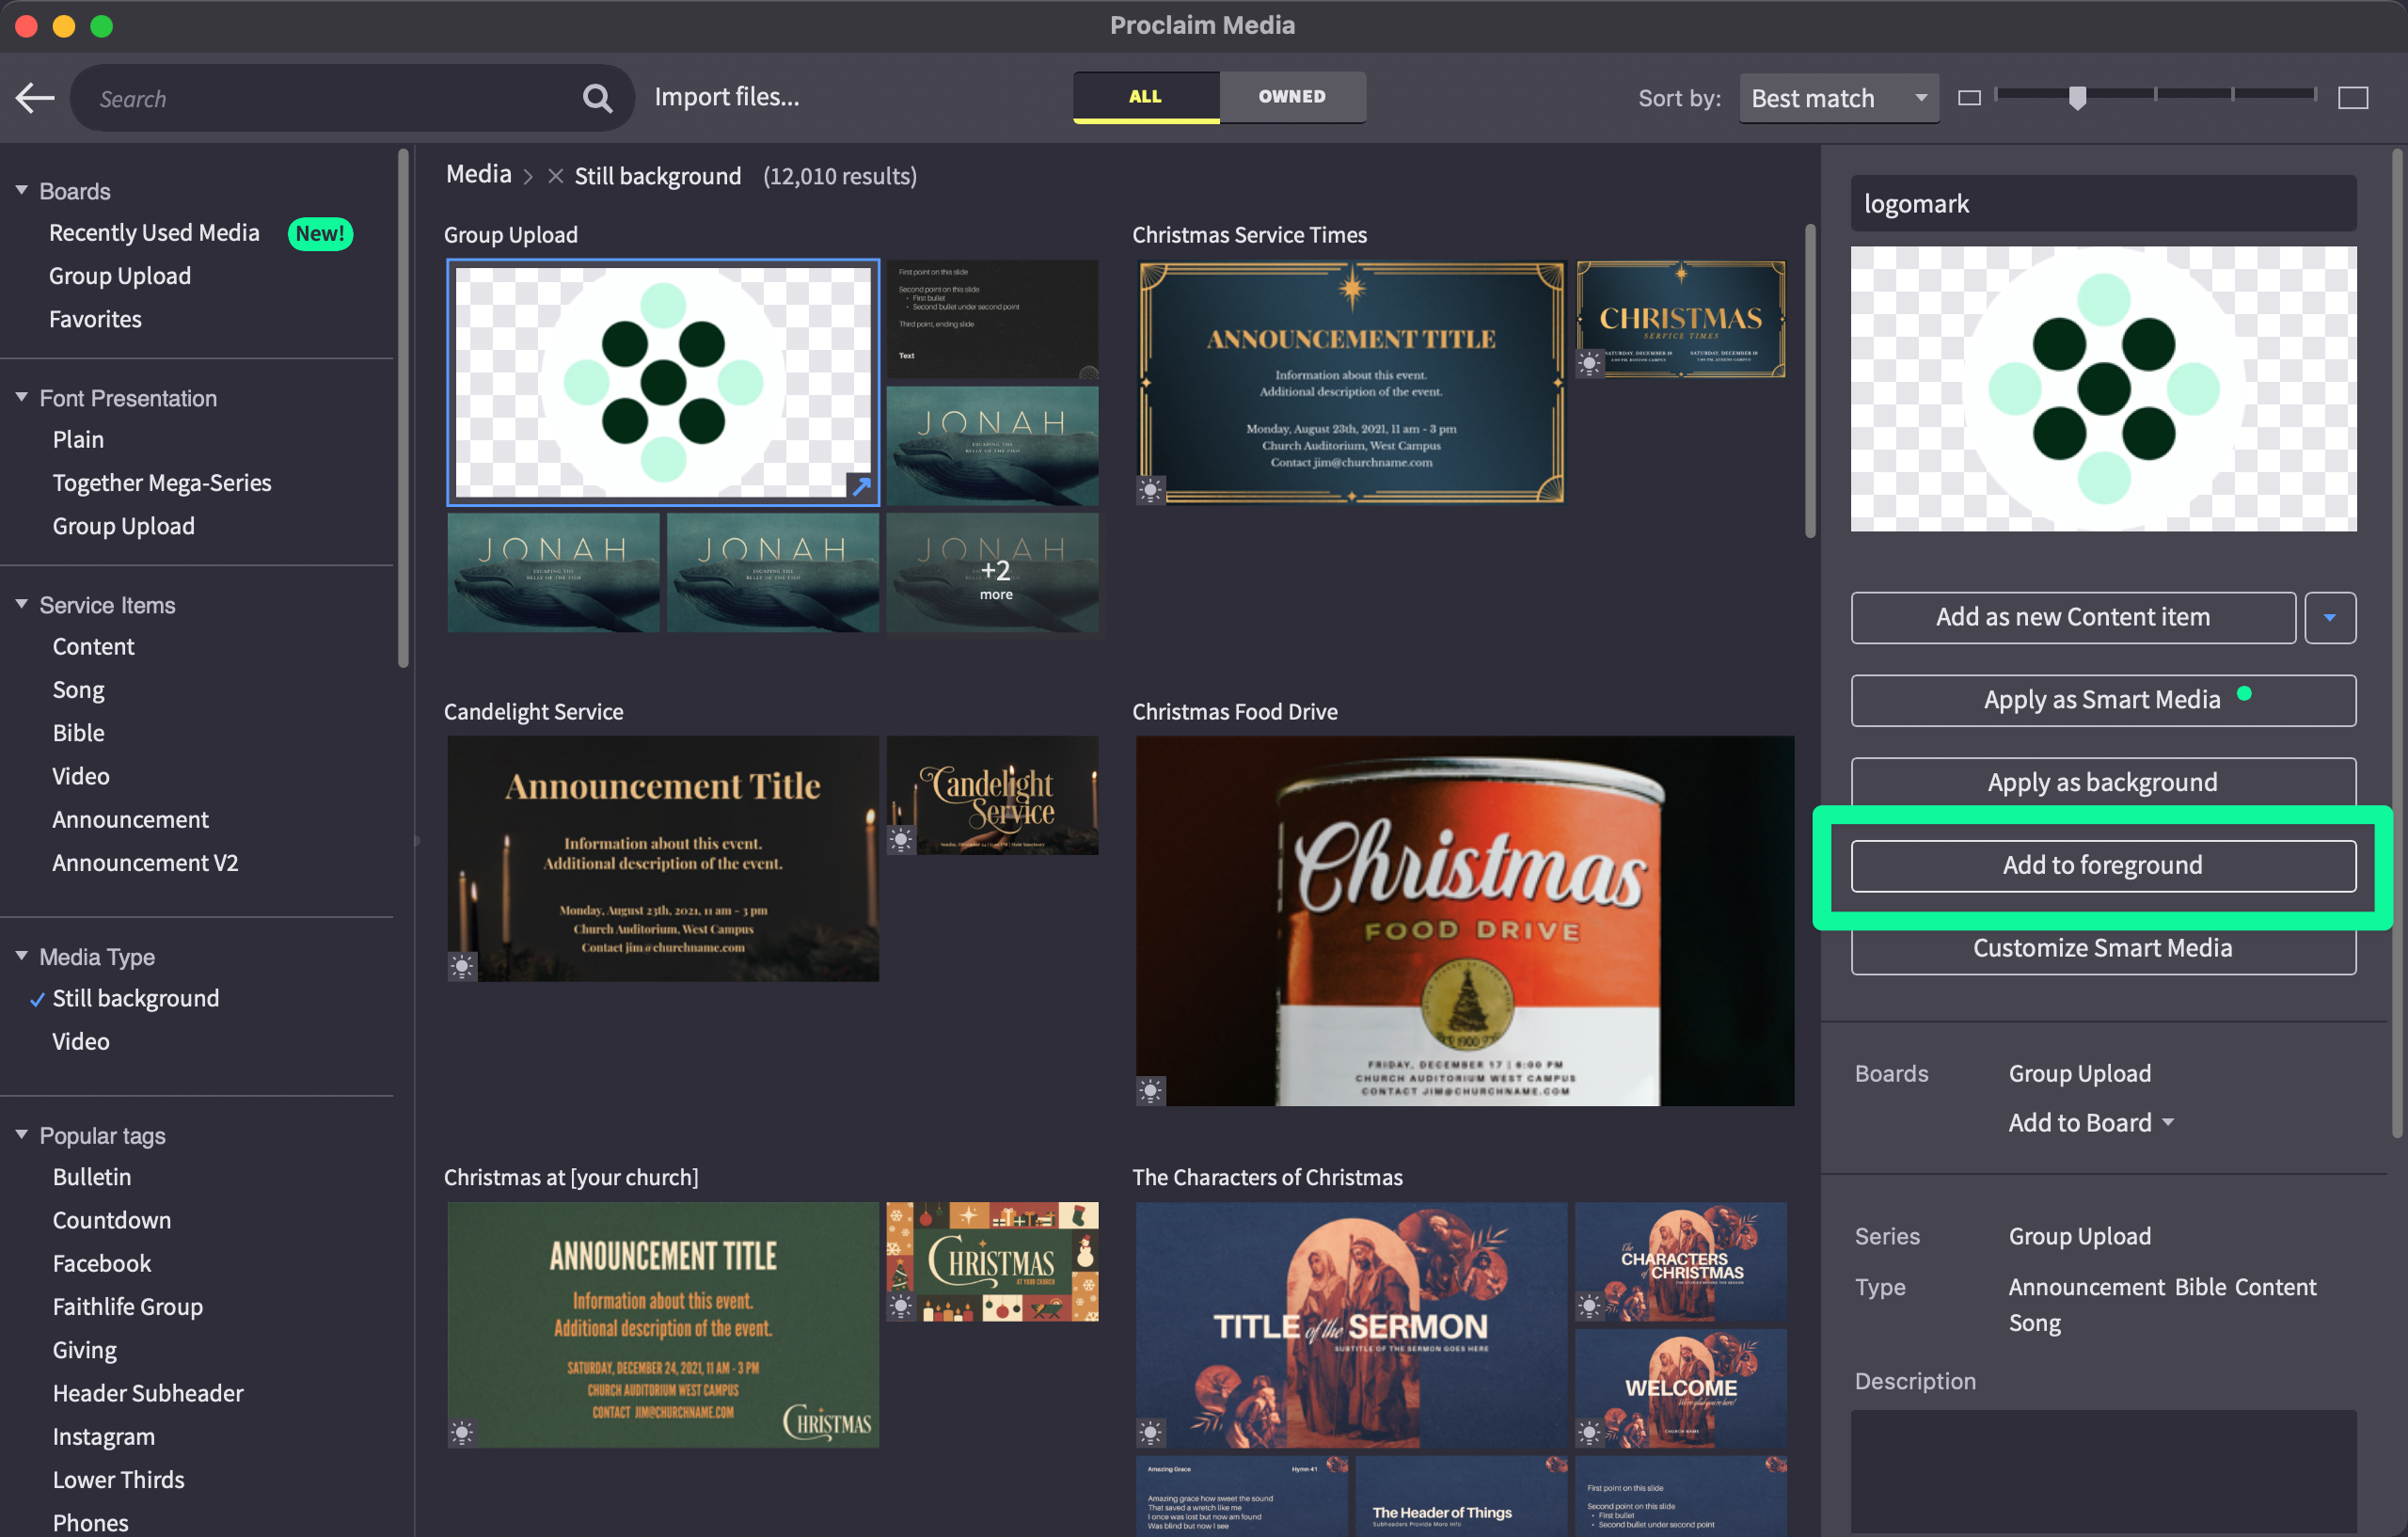
Task: Expand the Add to Board dropdown
Action: pos(2091,1122)
